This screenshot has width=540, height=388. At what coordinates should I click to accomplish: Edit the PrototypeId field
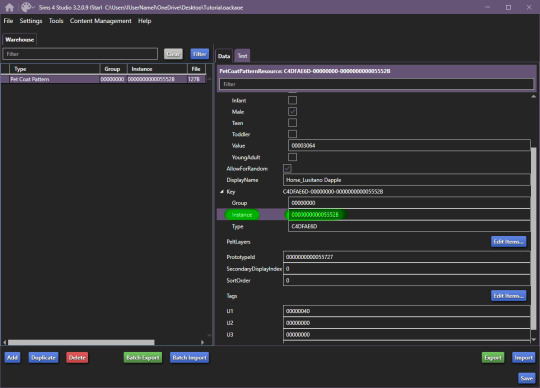point(407,257)
